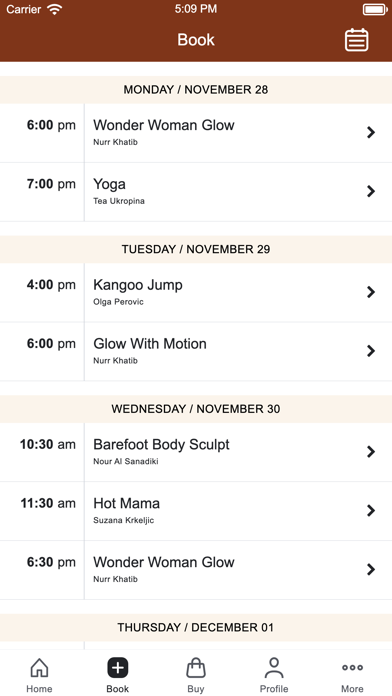Click the battery status icon
Screen dimensions: 392x696
point(375,9)
